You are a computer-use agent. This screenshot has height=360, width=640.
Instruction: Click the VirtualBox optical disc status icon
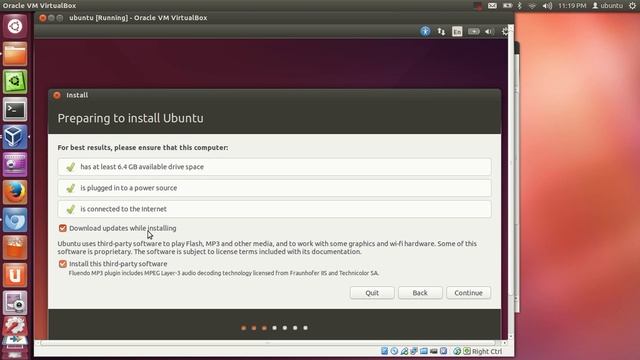[x=394, y=351]
